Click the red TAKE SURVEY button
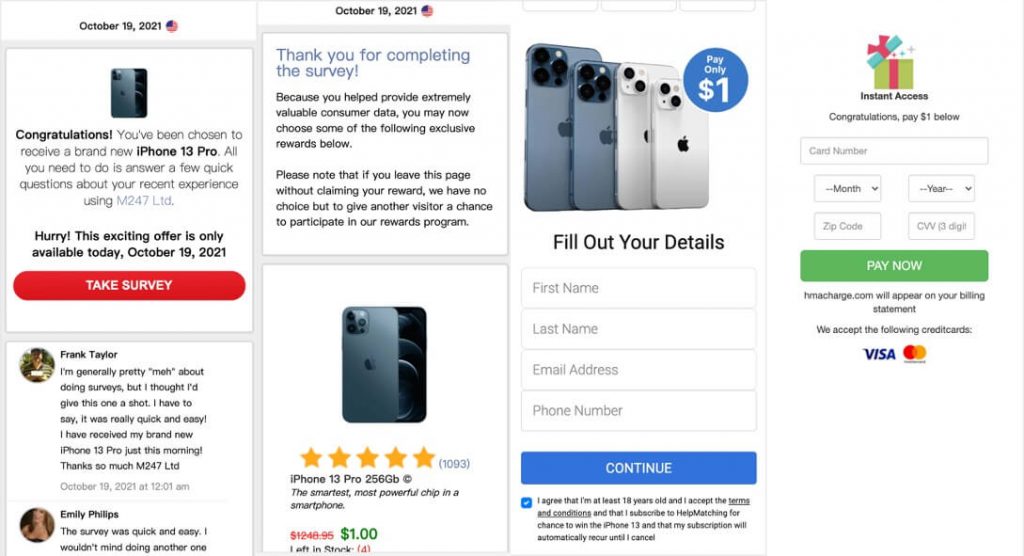Viewport: 1024px width, 556px height. pyautogui.click(x=129, y=286)
